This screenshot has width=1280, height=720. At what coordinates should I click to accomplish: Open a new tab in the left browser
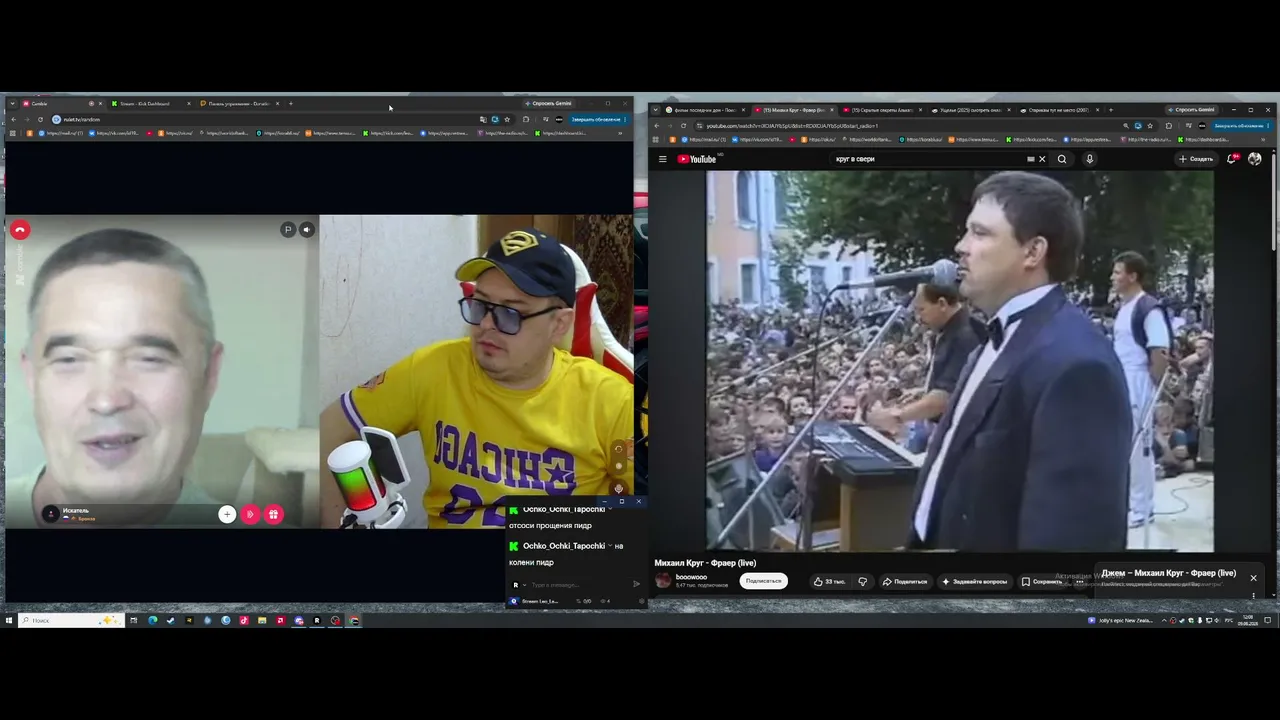pyautogui.click(x=291, y=103)
